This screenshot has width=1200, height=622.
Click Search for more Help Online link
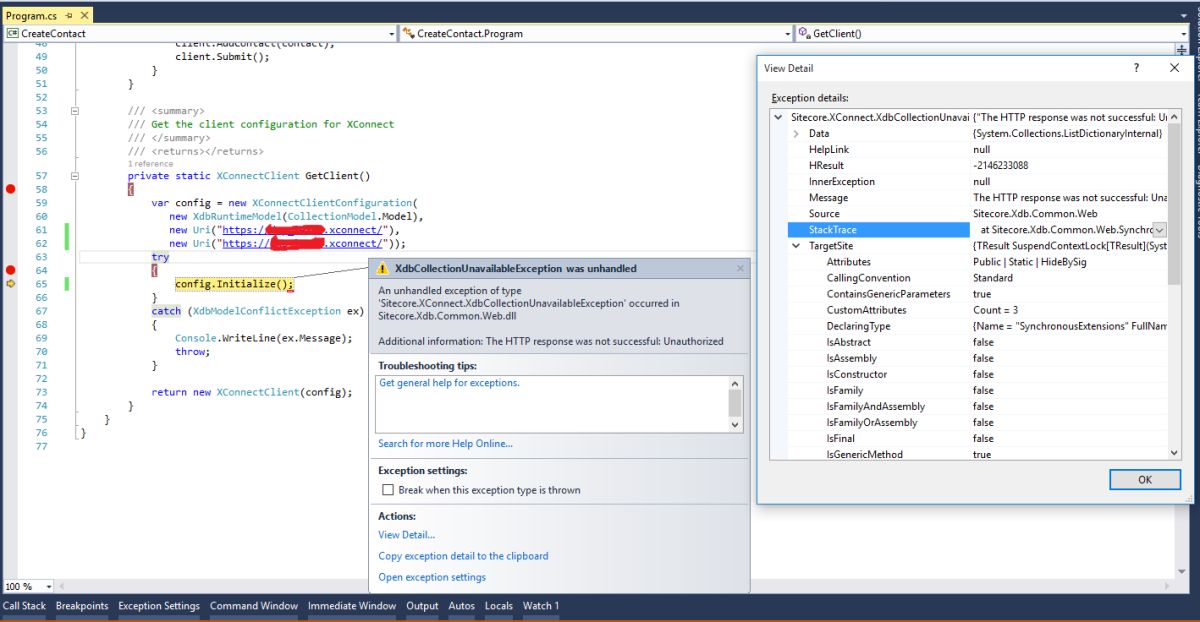[445, 444]
